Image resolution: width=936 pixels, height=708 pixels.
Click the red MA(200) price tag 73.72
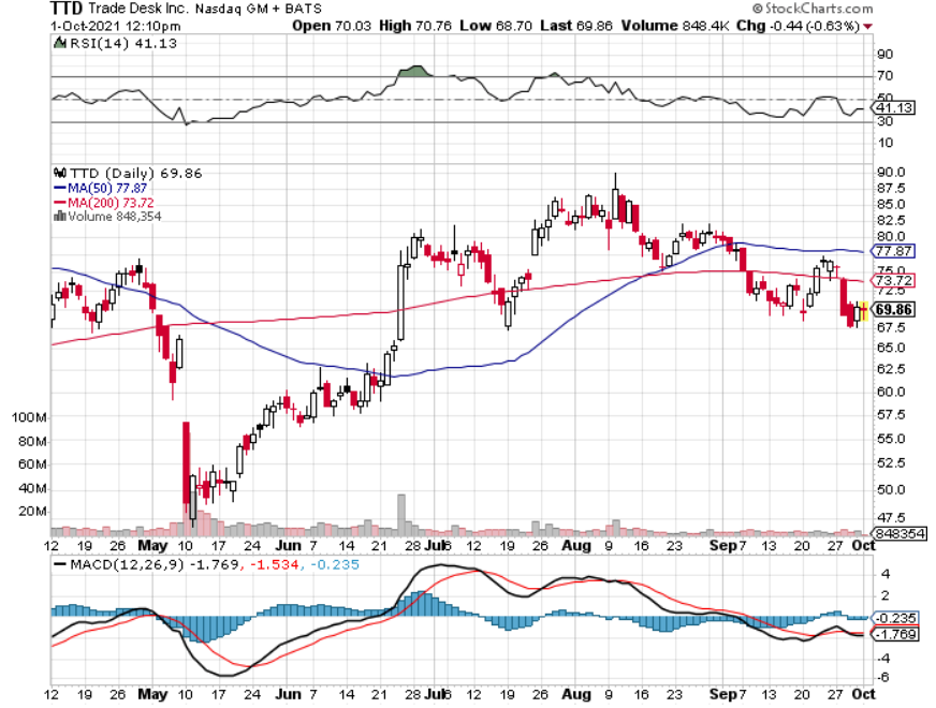[893, 281]
